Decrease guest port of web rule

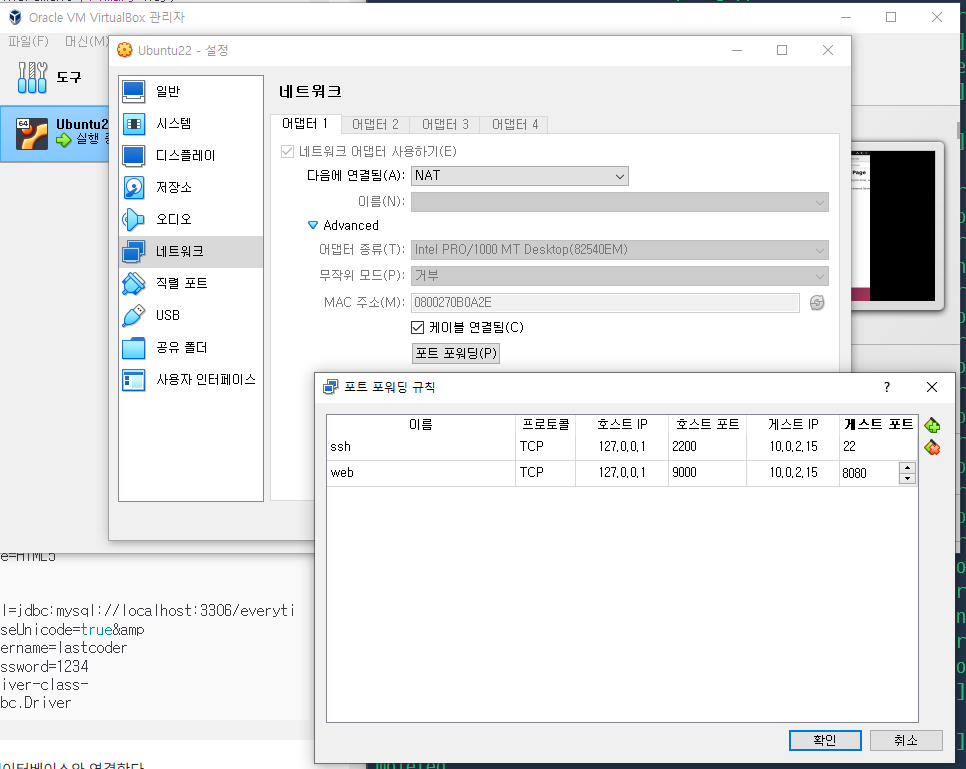click(x=907, y=479)
